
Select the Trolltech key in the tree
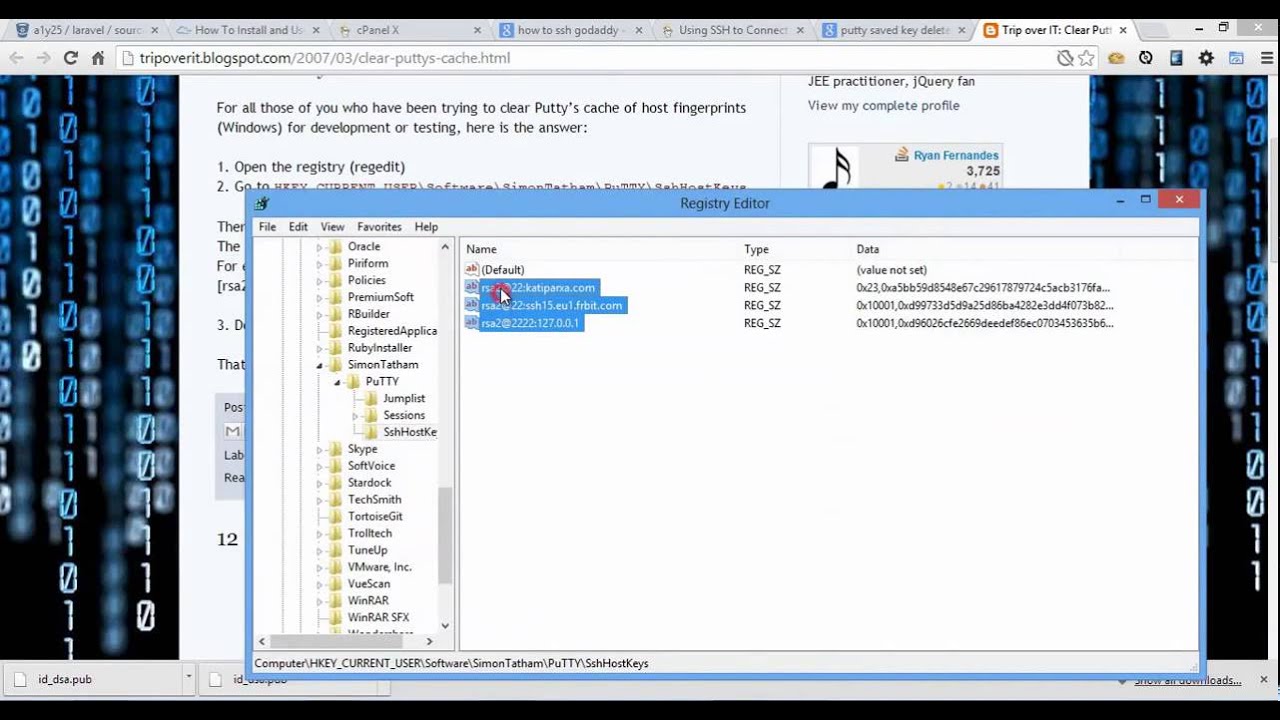tap(370, 533)
